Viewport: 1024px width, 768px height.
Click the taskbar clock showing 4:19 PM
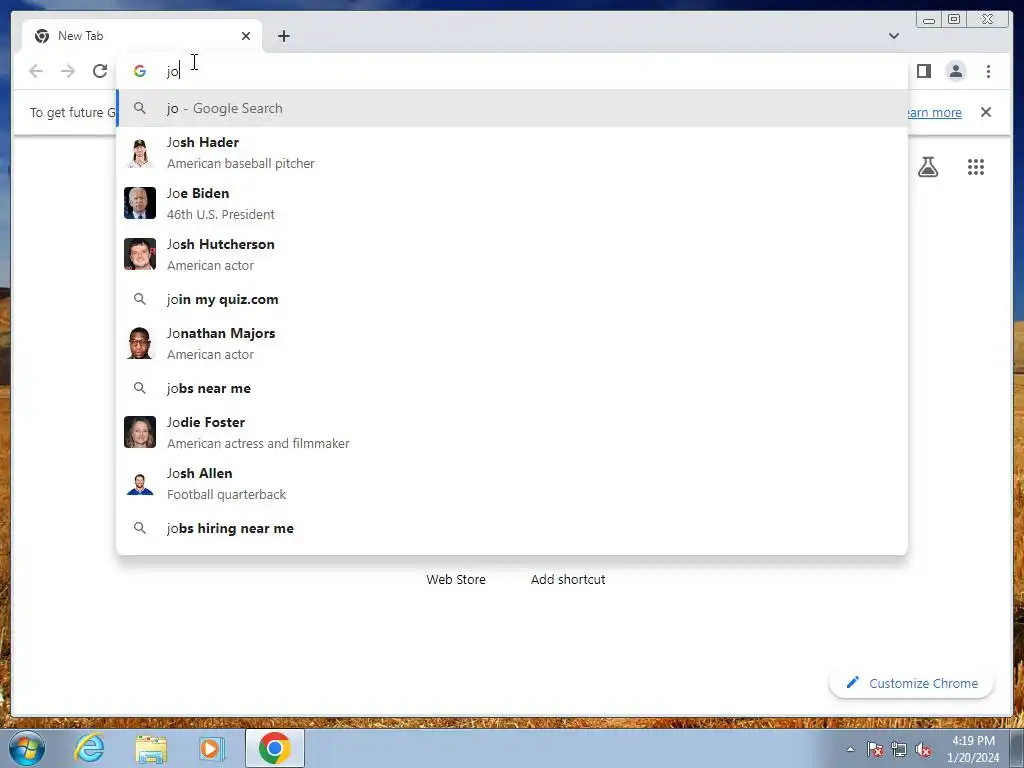973,749
